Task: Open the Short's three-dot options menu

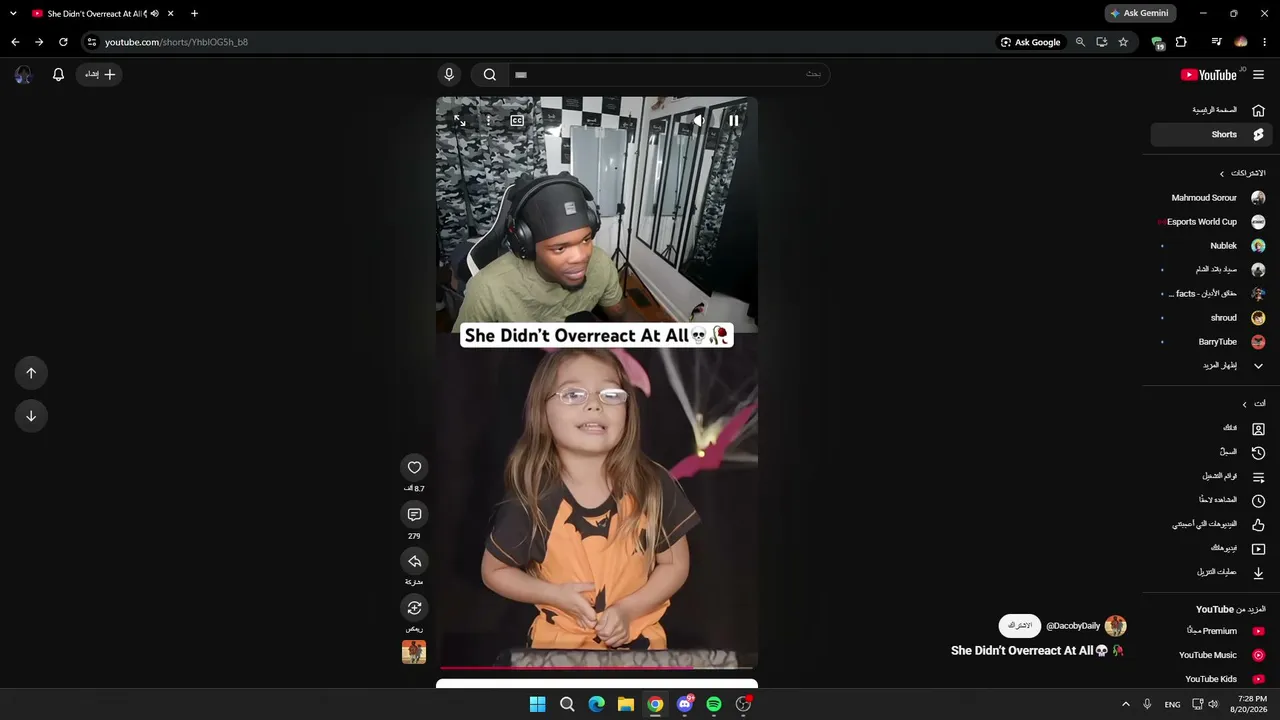Action: (x=488, y=121)
